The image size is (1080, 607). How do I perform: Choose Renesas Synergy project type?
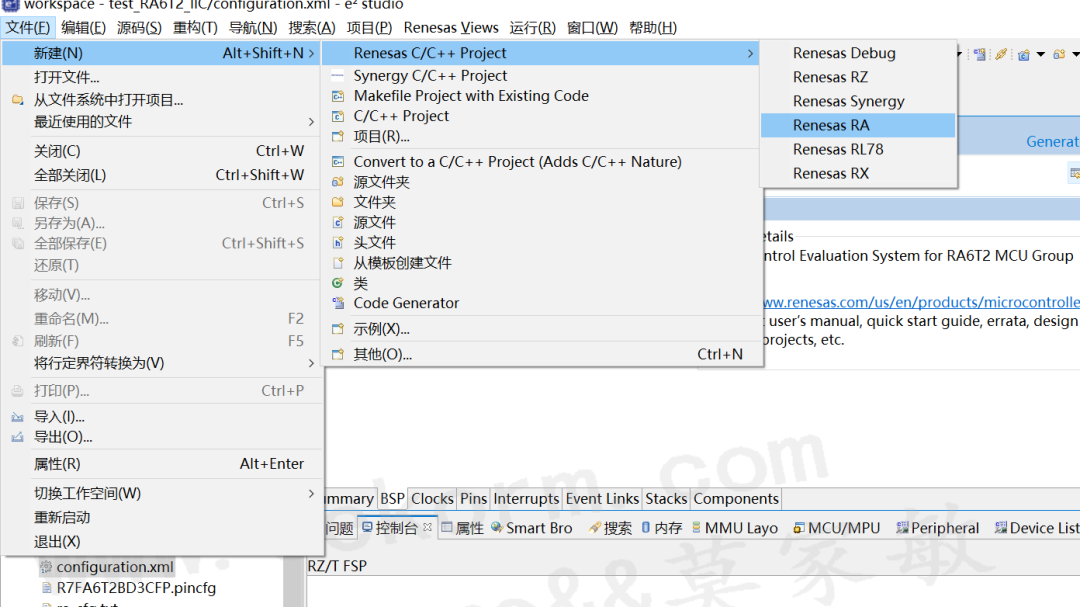click(858, 101)
